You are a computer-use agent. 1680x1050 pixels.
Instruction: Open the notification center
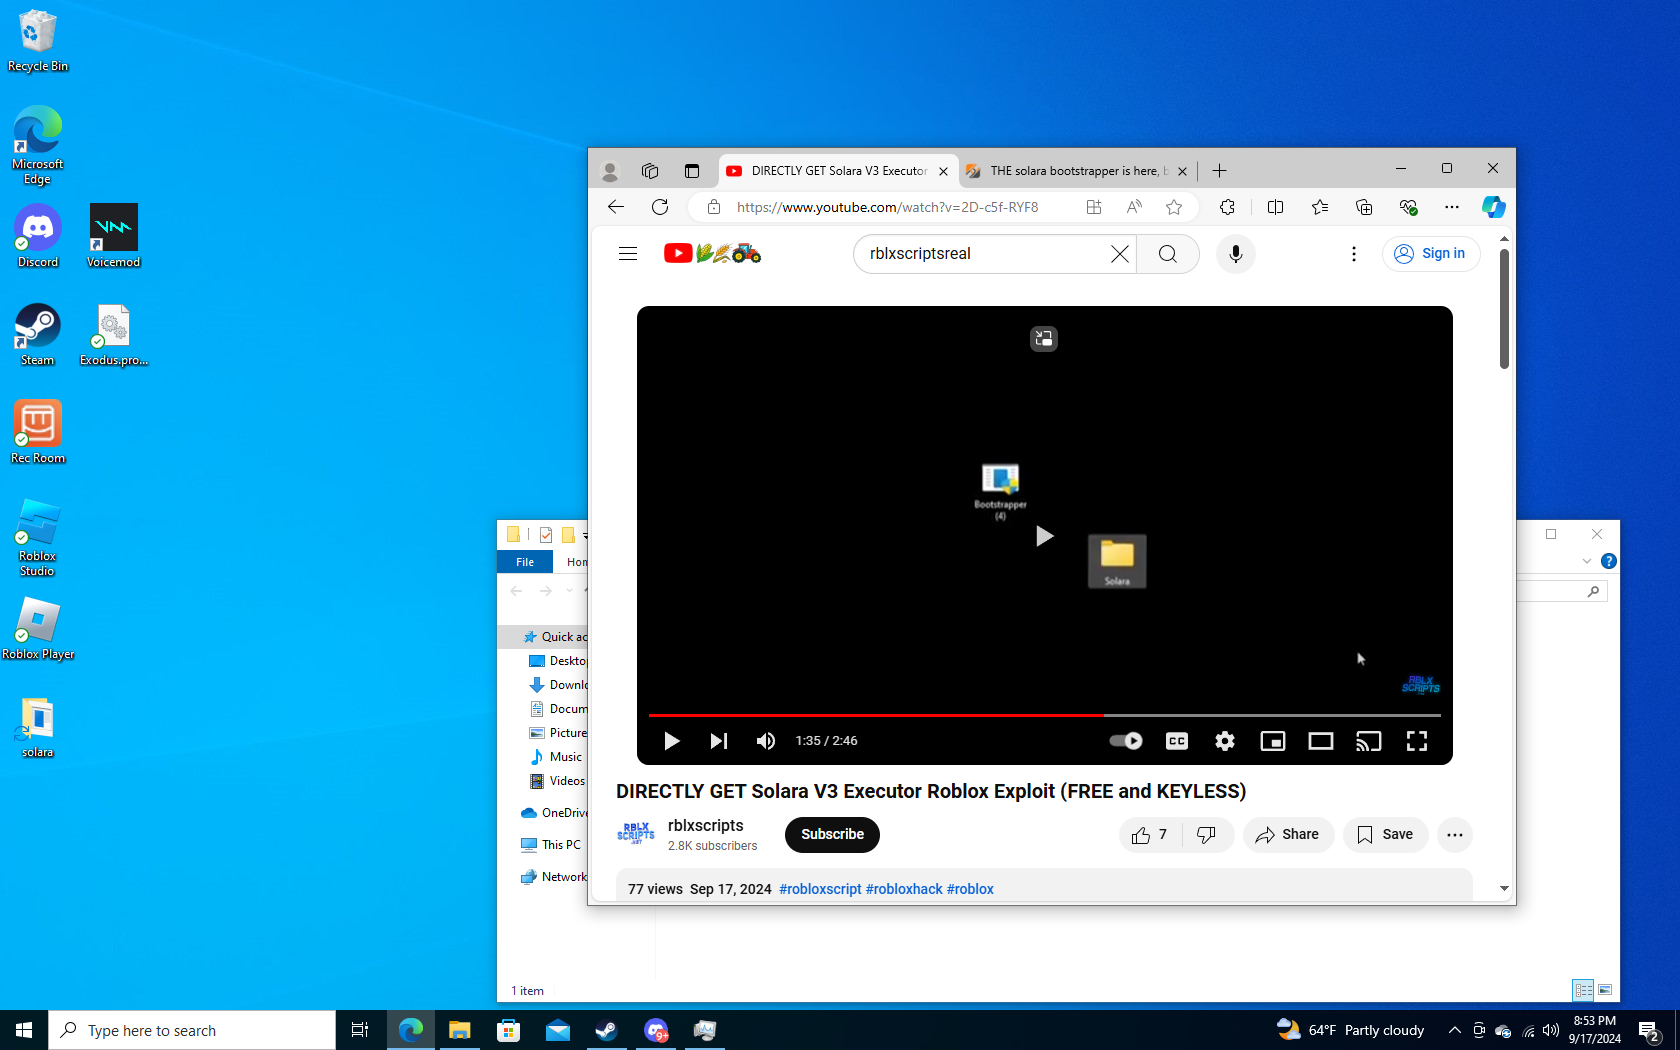pyautogui.click(x=1649, y=1031)
